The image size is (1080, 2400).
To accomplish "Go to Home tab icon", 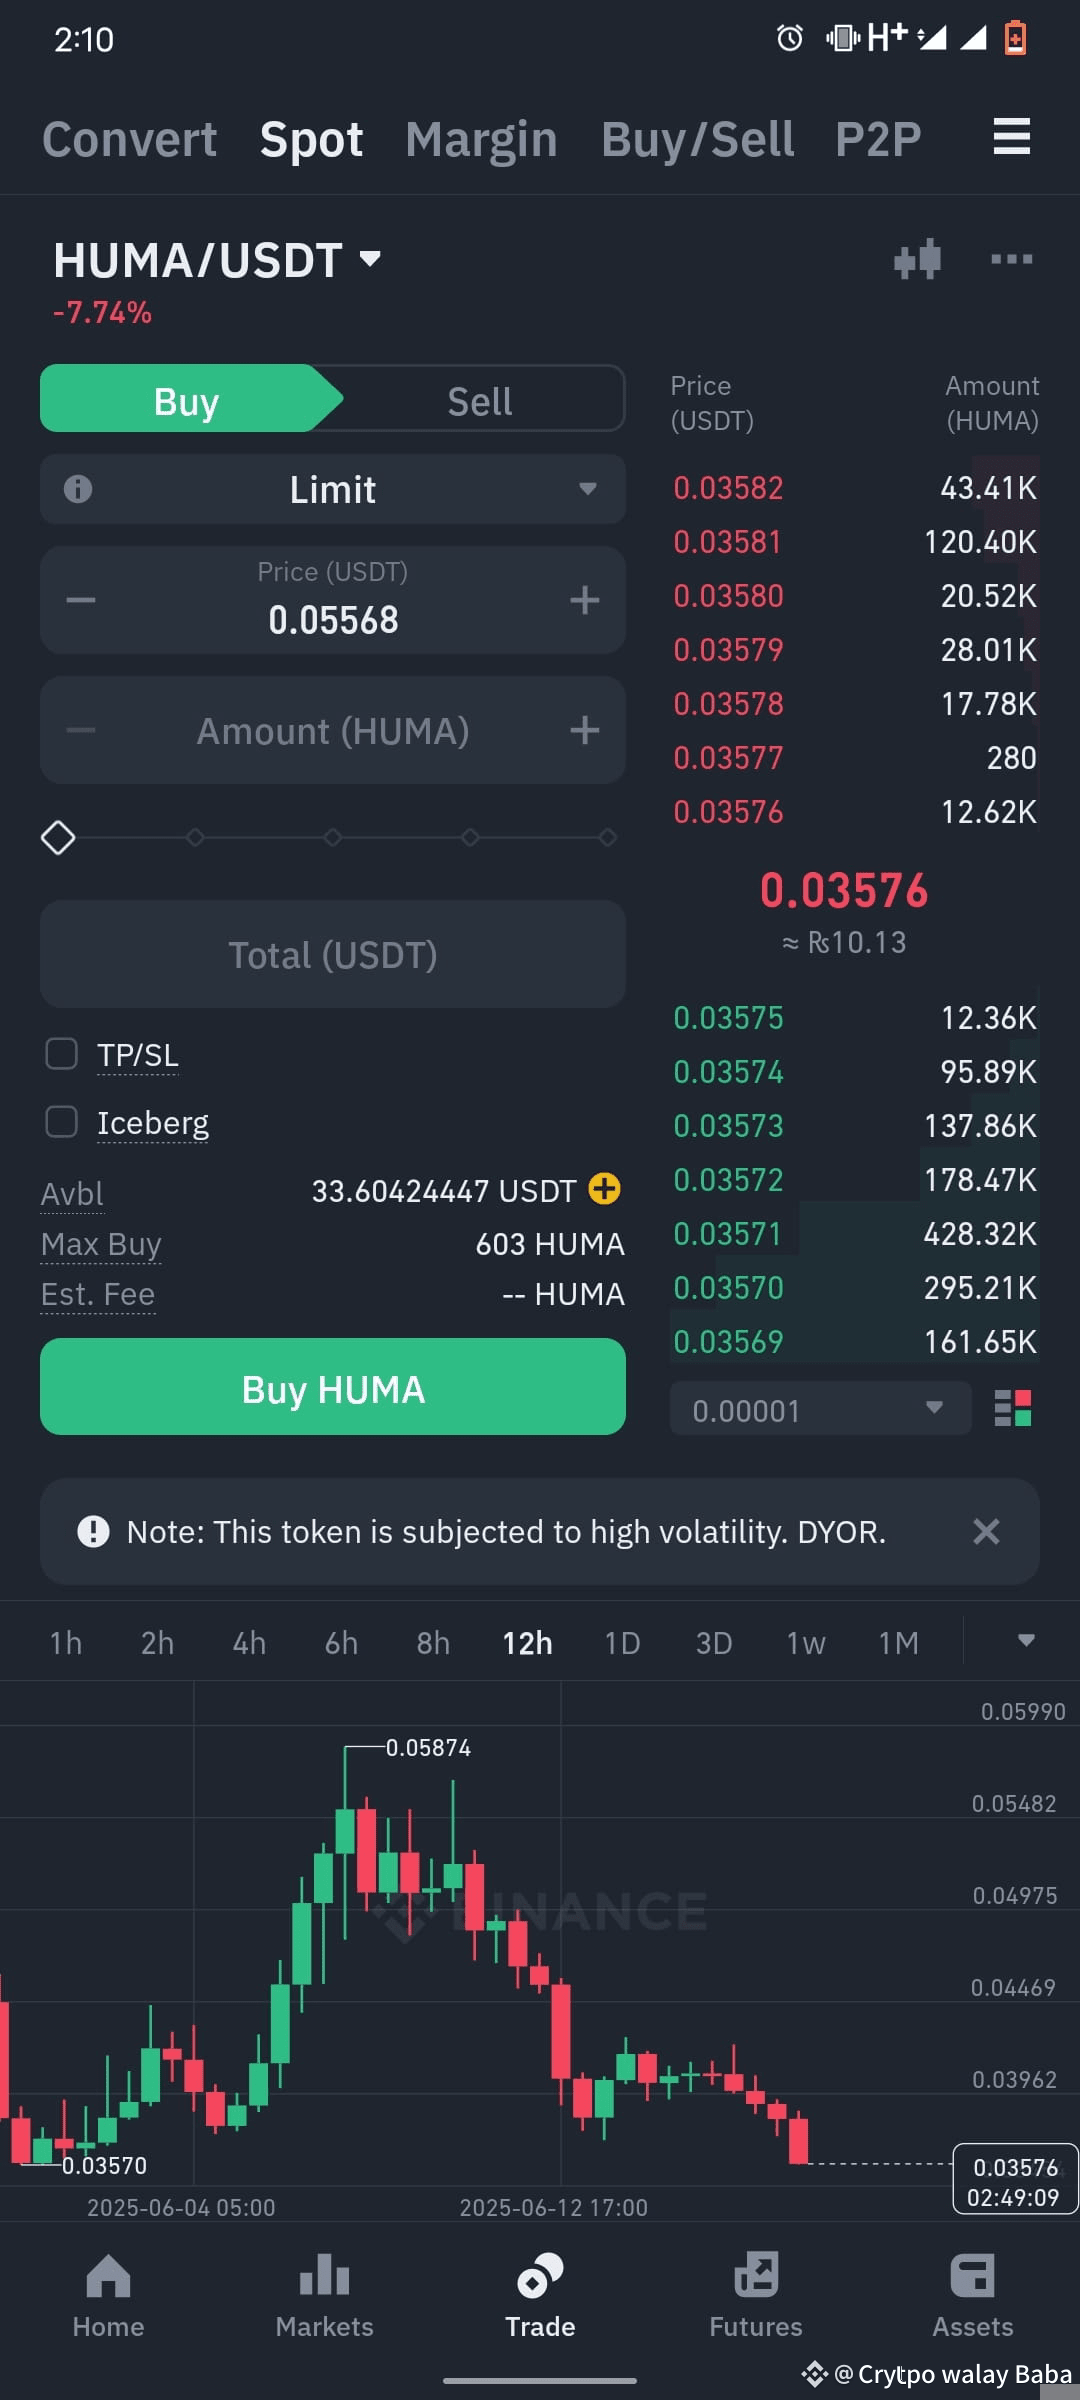I will point(108,2276).
